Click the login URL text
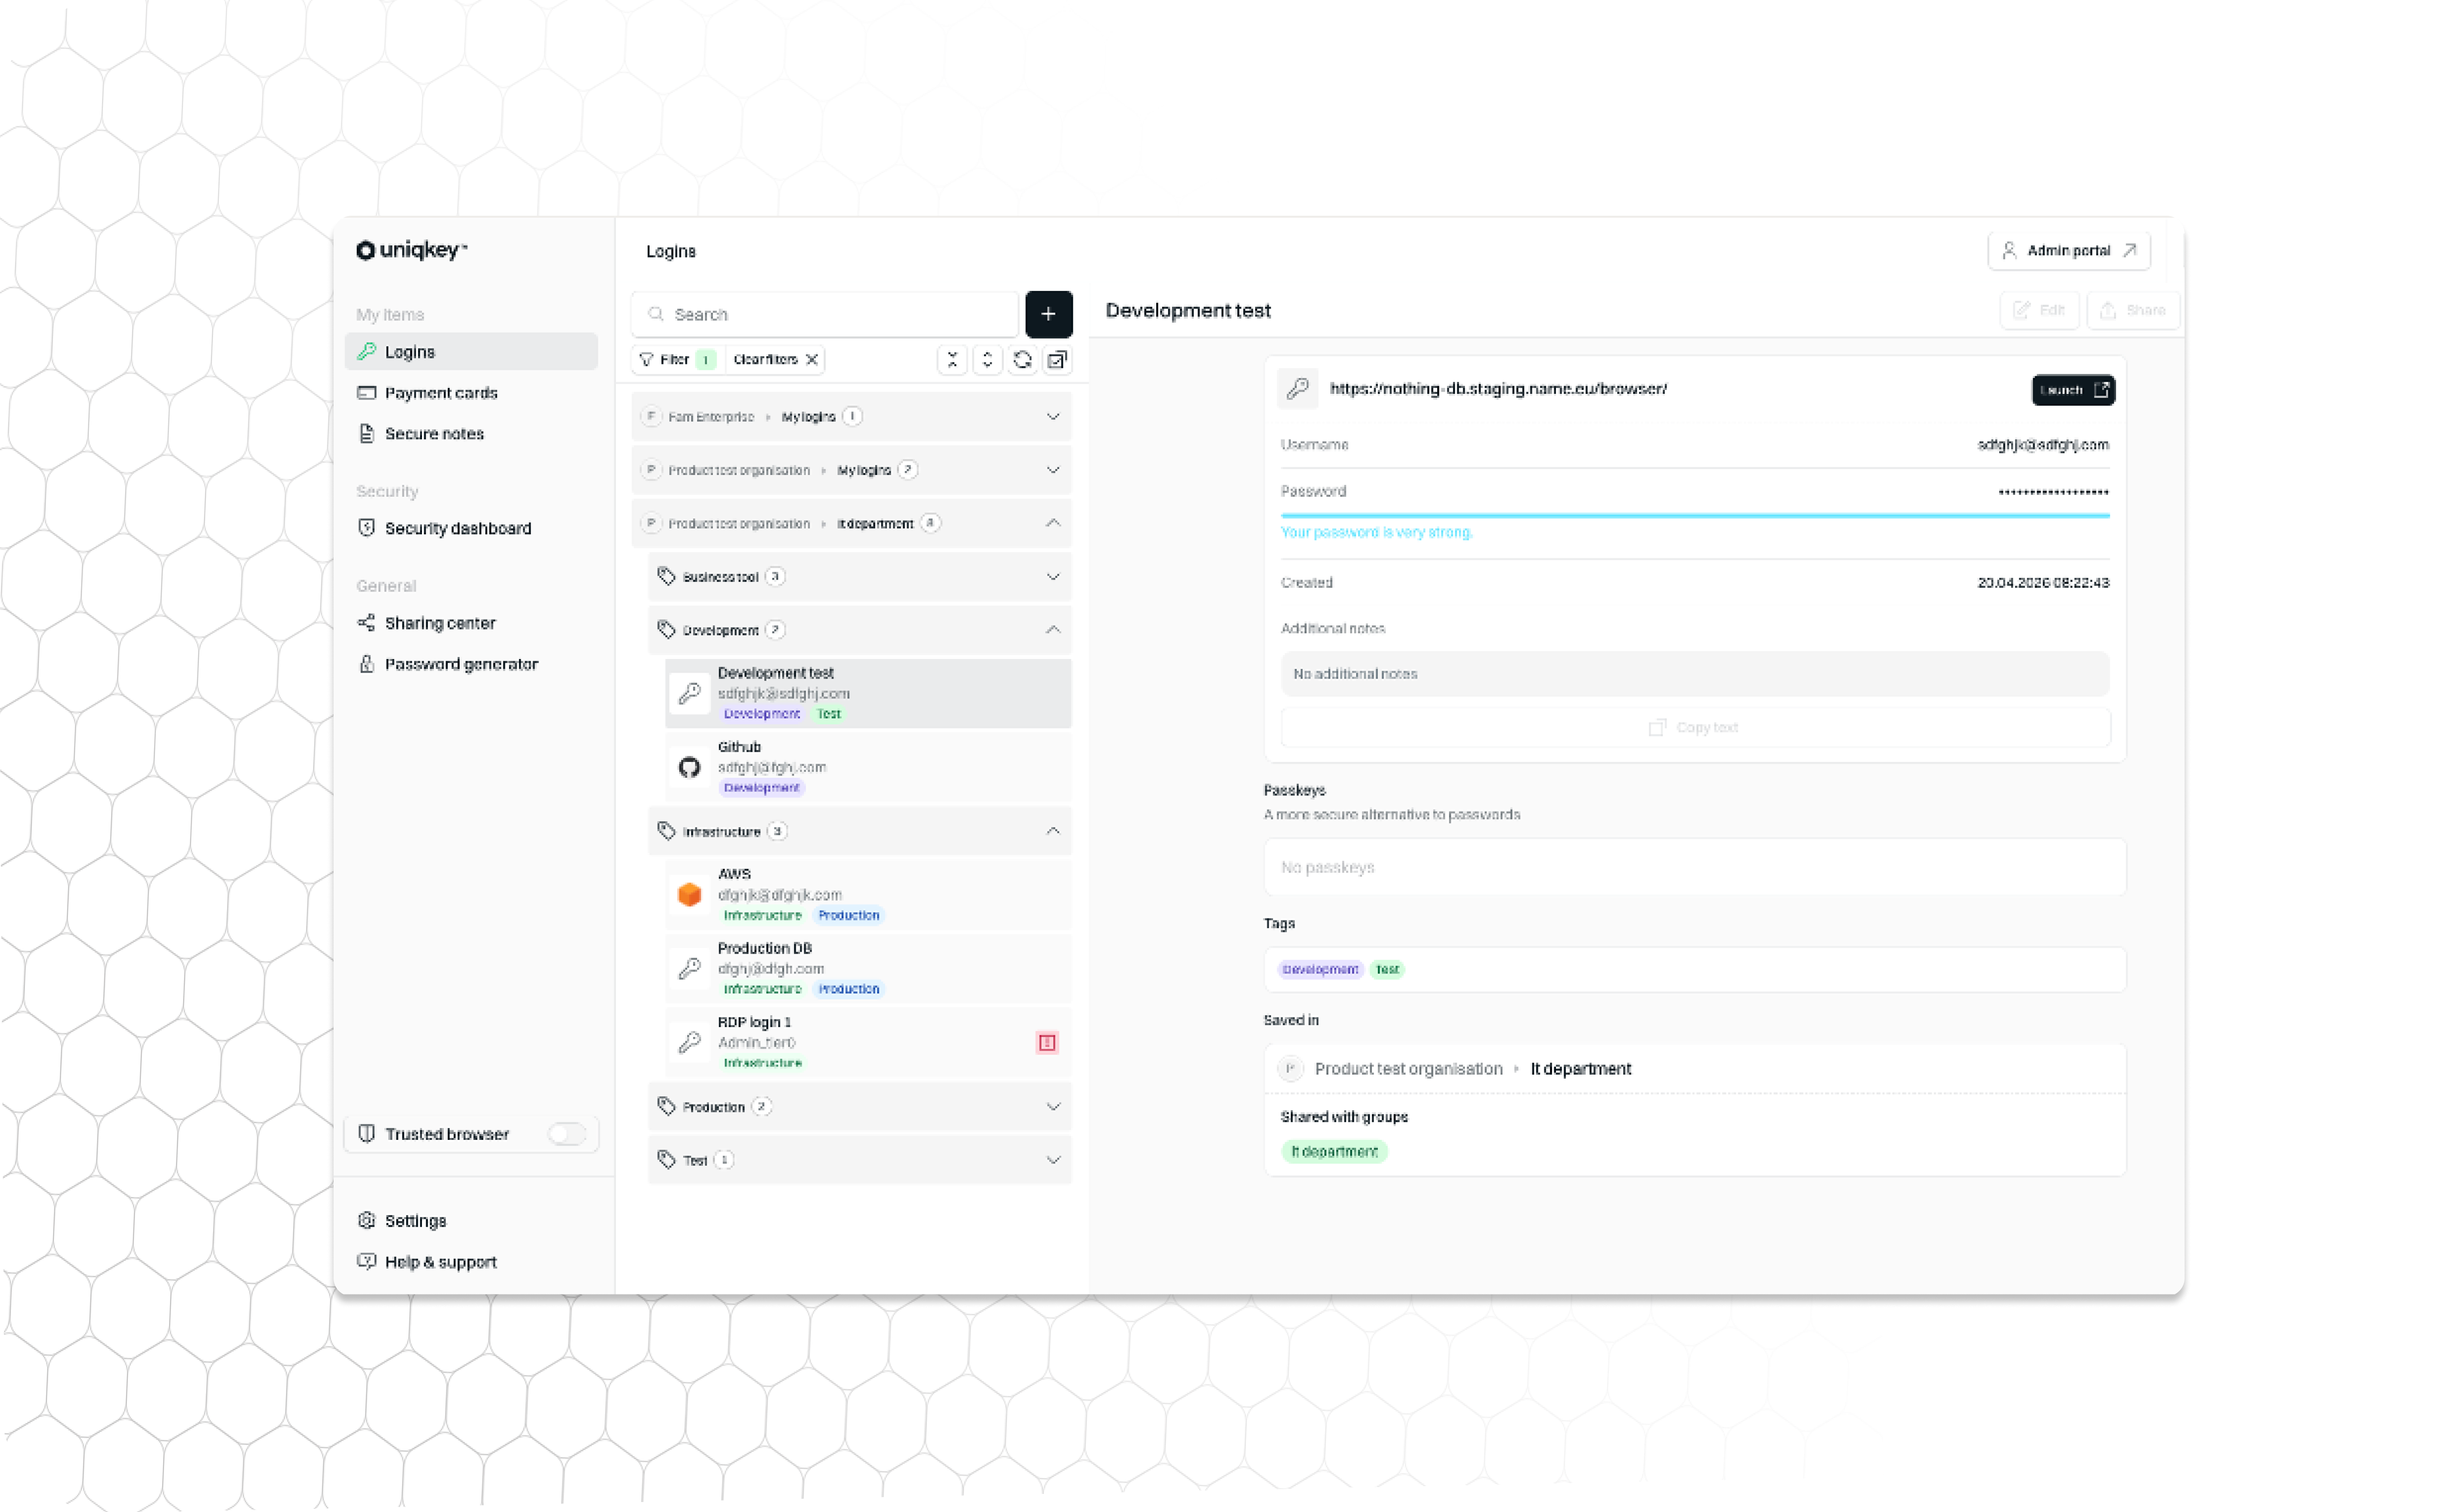 [1498, 389]
